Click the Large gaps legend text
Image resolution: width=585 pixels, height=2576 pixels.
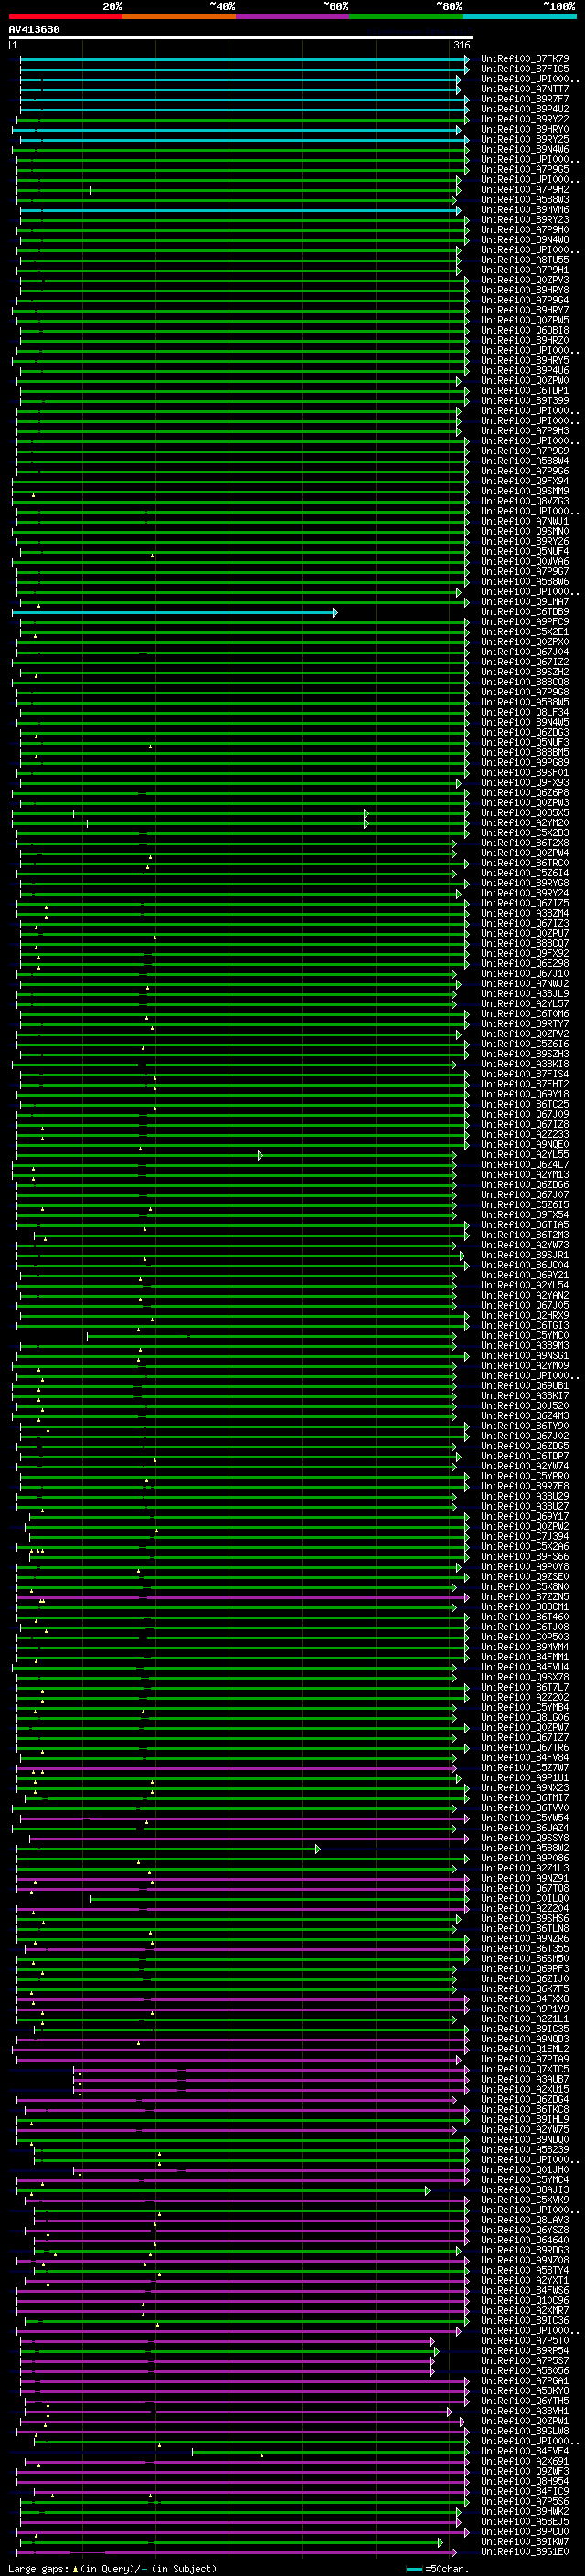[112, 2568]
